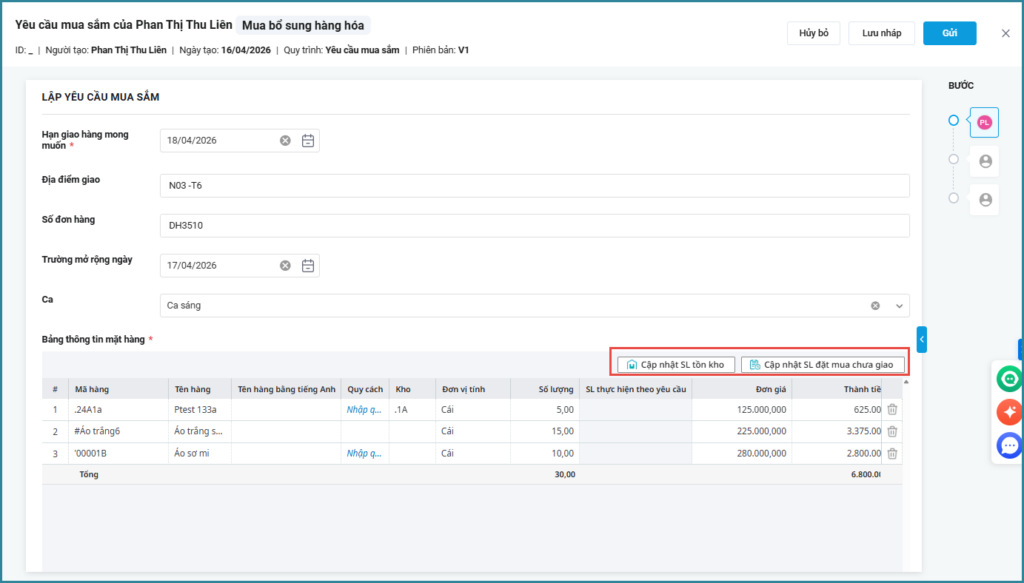Click Cập nhật SL đặt mua chưa giao
The image size is (1024, 583).
pyautogui.click(x=822, y=365)
